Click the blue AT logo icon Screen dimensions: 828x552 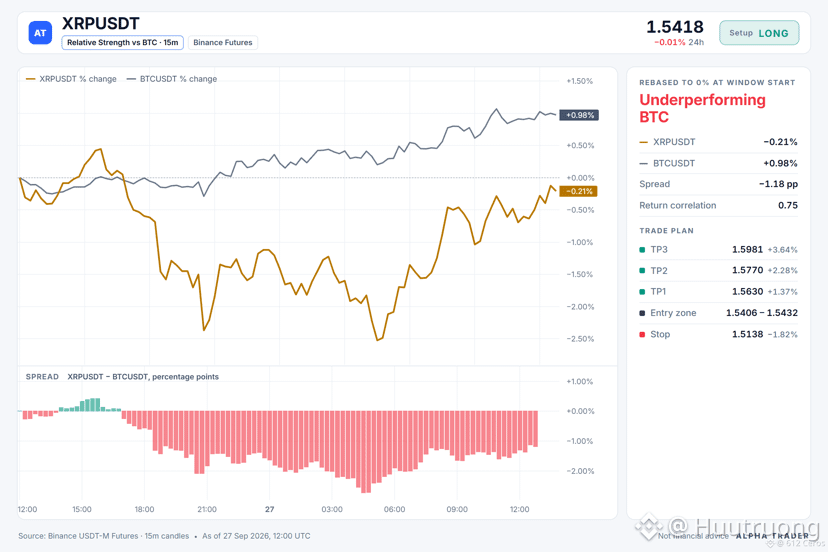(40, 33)
